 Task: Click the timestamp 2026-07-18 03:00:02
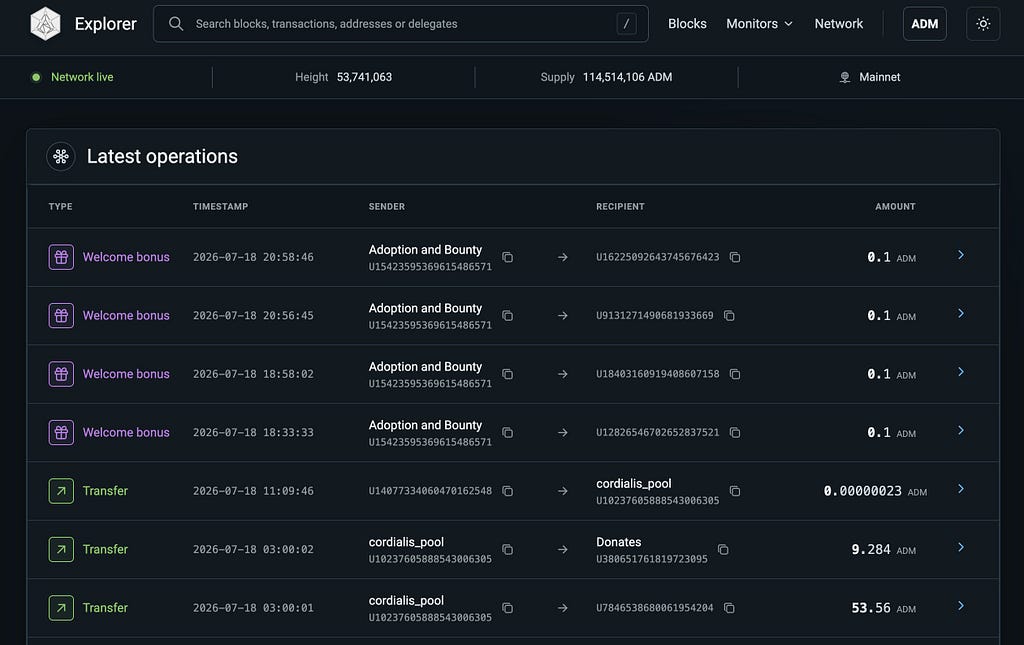[253, 550]
